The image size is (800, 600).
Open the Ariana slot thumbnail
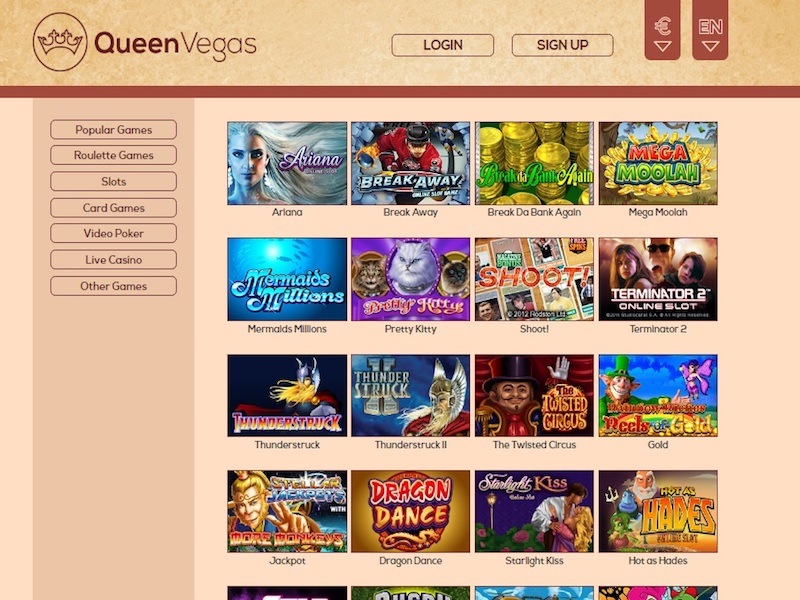(x=287, y=163)
